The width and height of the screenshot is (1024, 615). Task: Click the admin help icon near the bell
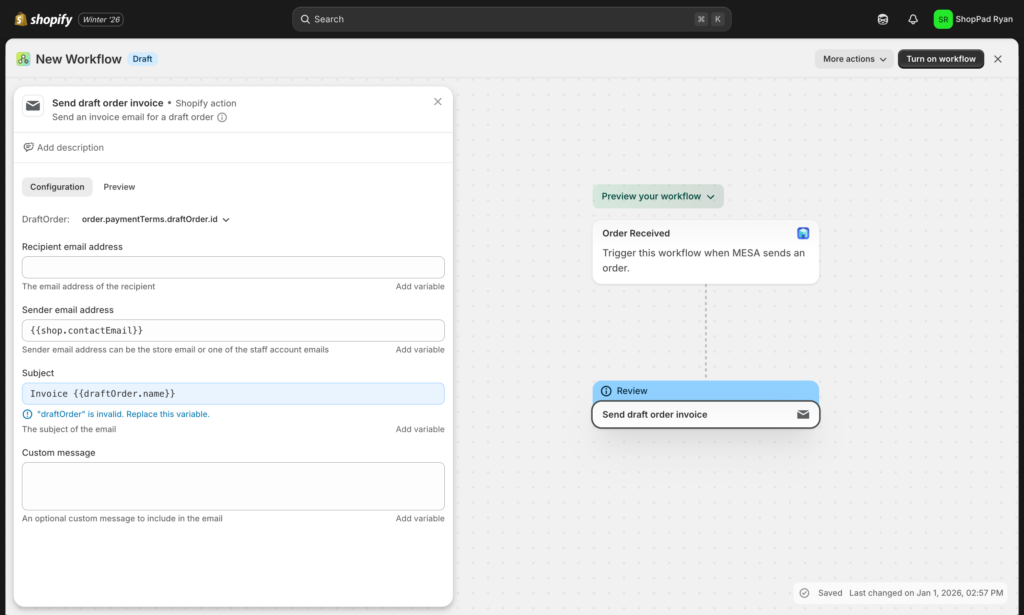point(881,18)
